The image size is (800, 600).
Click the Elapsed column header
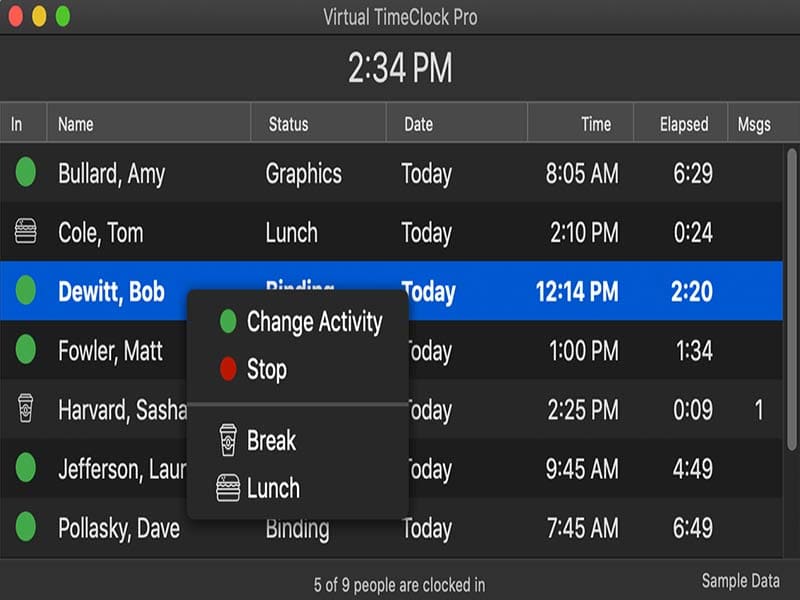coord(681,123)
